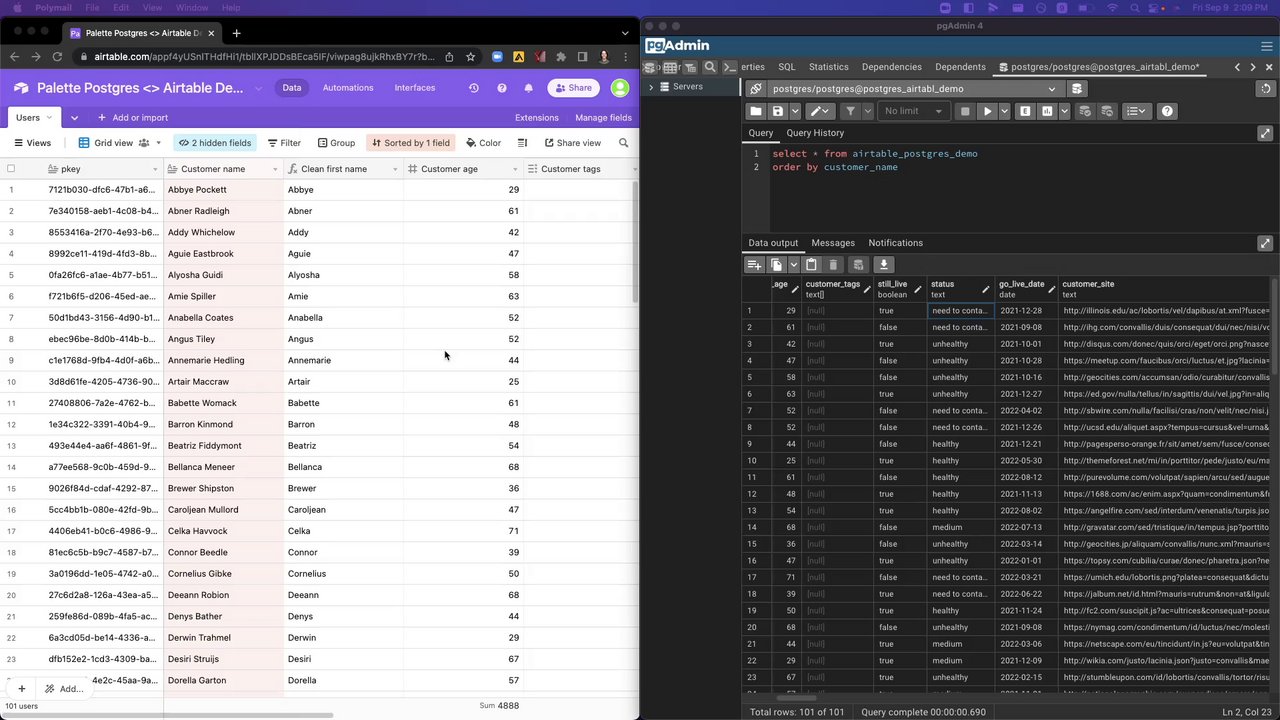The image size is (1280, 720).
Task: Paste rows in pgAdmin data output
Action: click(x=811, y=265)
